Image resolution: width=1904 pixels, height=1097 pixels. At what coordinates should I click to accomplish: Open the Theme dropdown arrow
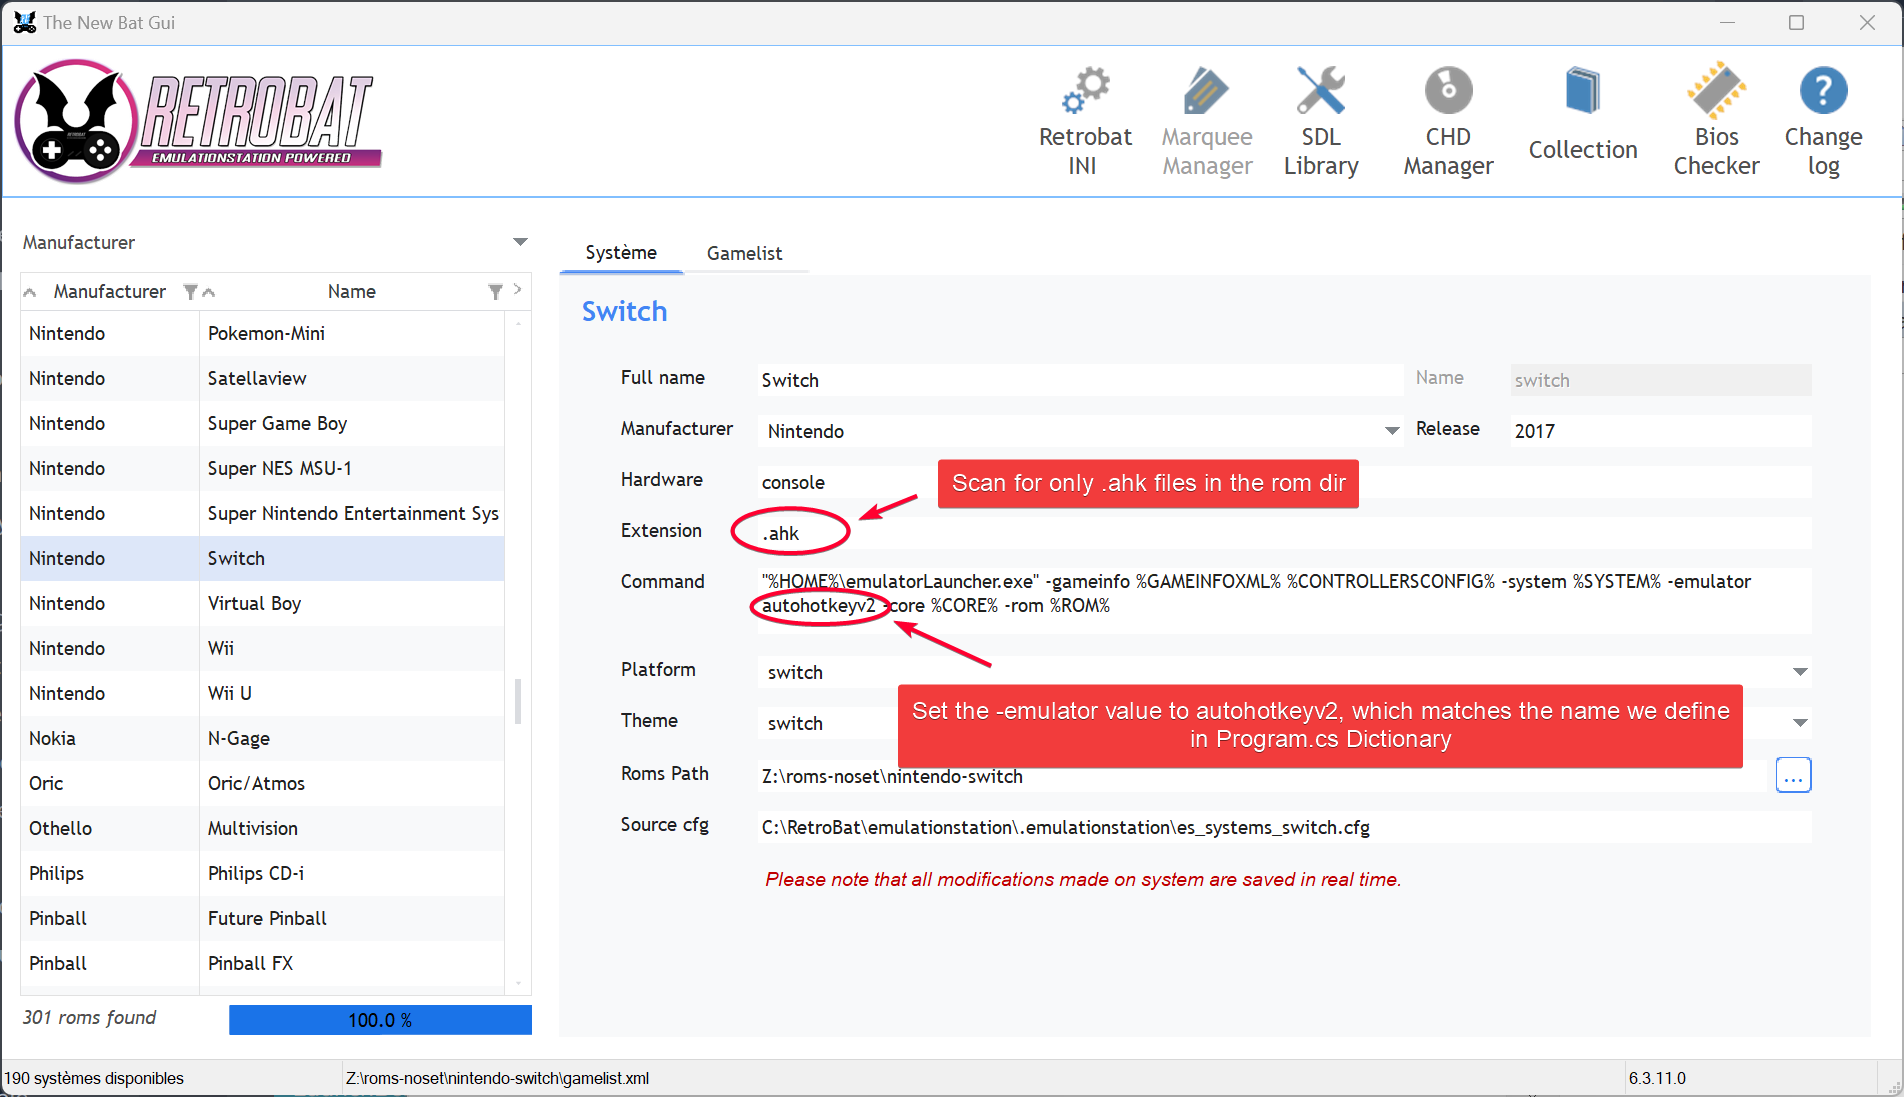pos(1800,723)
